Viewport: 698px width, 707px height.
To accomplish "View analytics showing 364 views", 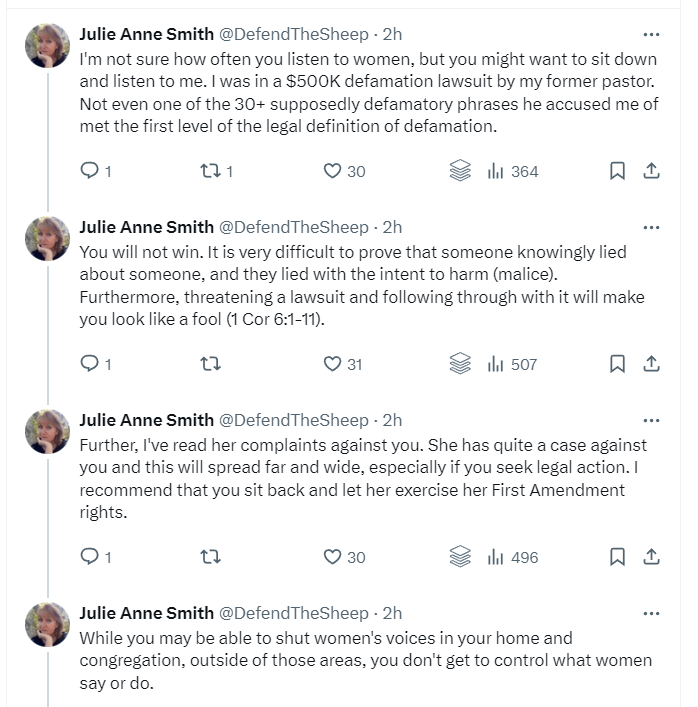I will [x=511, y=171].
